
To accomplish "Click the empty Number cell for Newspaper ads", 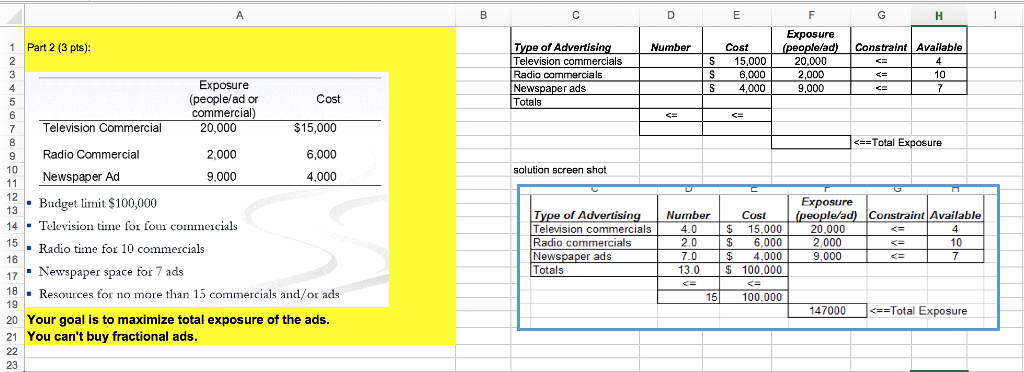I will 671,88.
